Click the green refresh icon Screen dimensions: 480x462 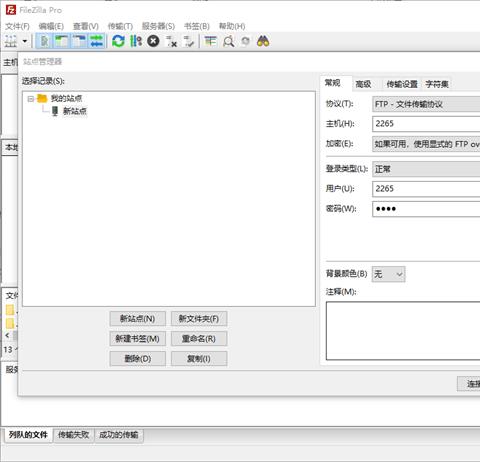(118, 41)
